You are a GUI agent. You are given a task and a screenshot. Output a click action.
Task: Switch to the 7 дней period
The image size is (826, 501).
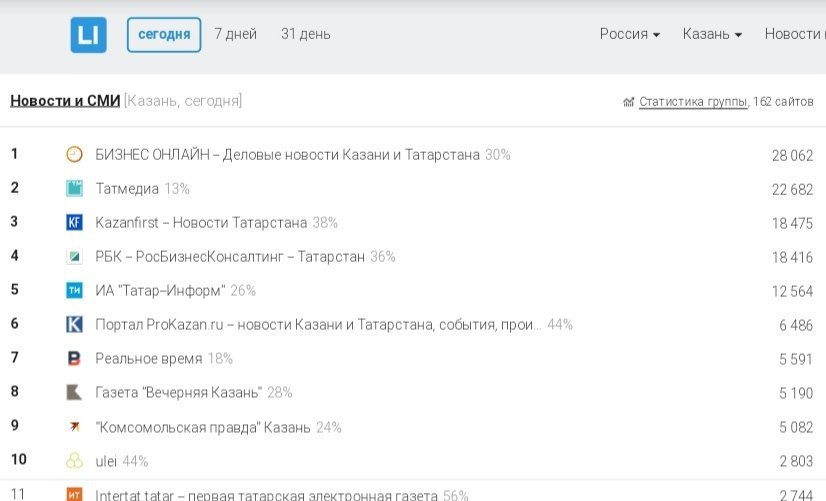click(x=235, y=34)
